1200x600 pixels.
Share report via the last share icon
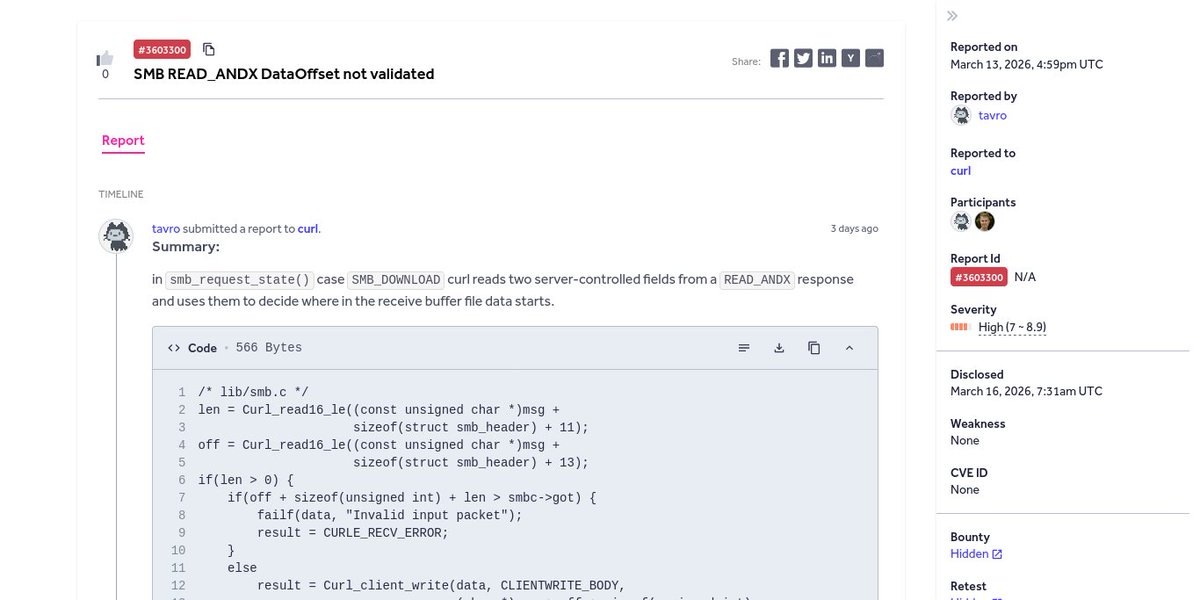point(875,58)
